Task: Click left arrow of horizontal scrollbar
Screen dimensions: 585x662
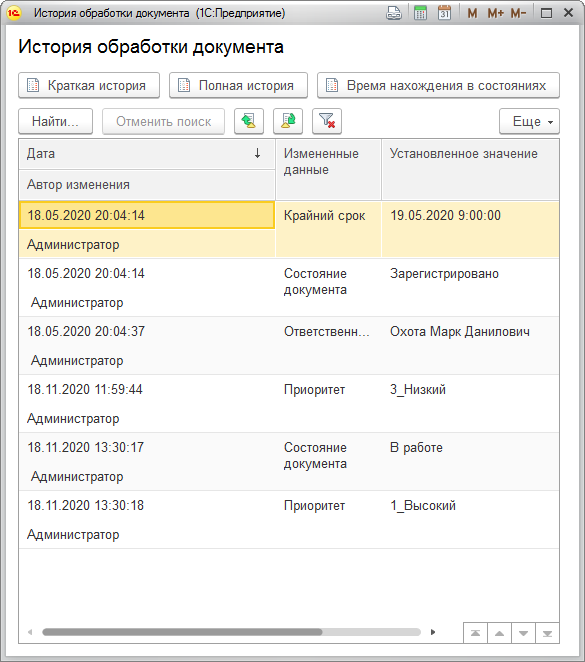Action: pos(30,632)
